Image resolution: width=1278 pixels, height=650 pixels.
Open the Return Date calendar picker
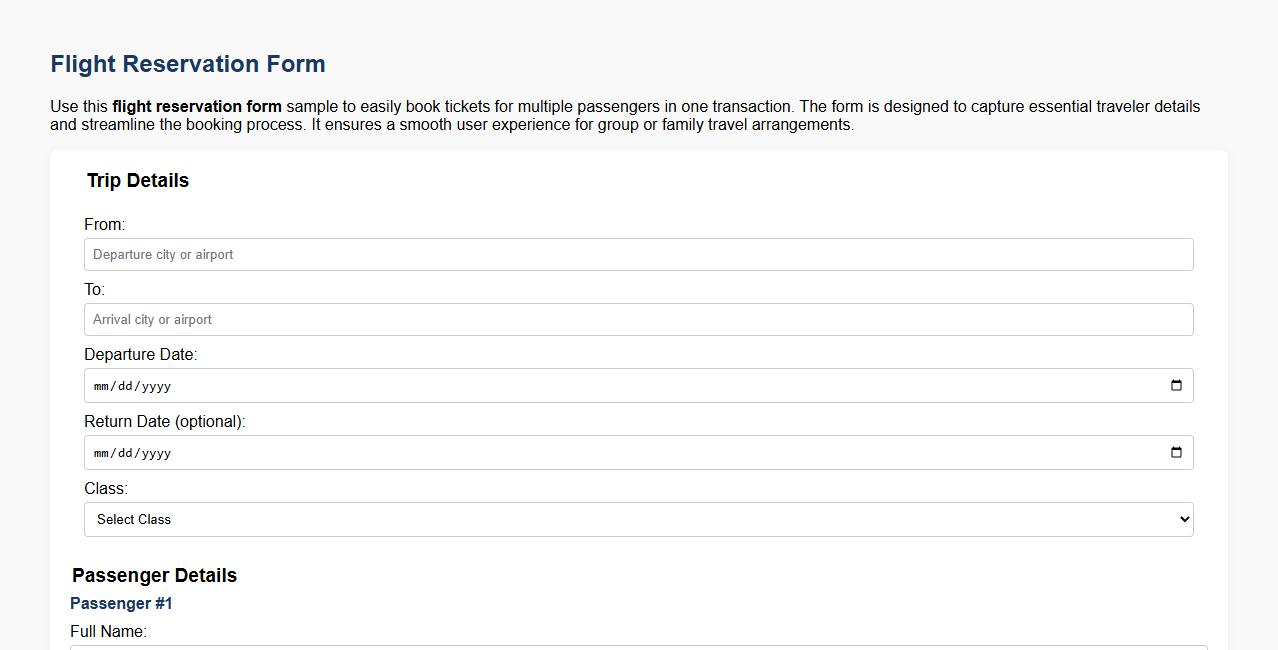[x=1176, y=452]
